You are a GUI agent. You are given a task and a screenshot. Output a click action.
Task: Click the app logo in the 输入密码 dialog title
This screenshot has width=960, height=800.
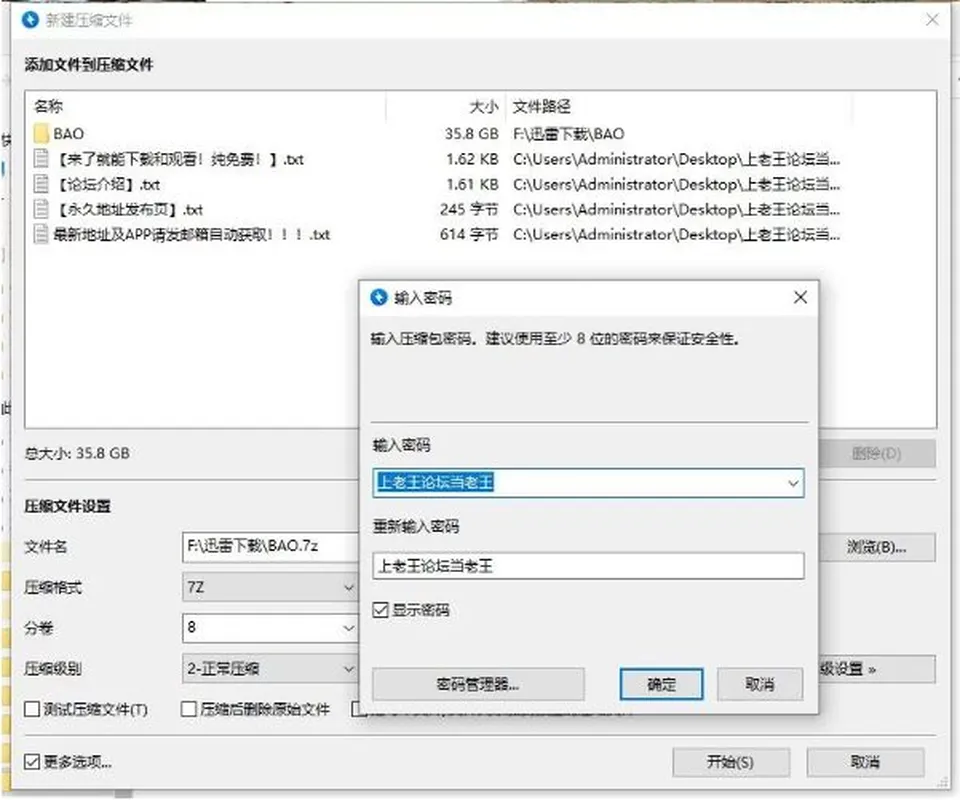pyautogui.click(x=379, y=297)
